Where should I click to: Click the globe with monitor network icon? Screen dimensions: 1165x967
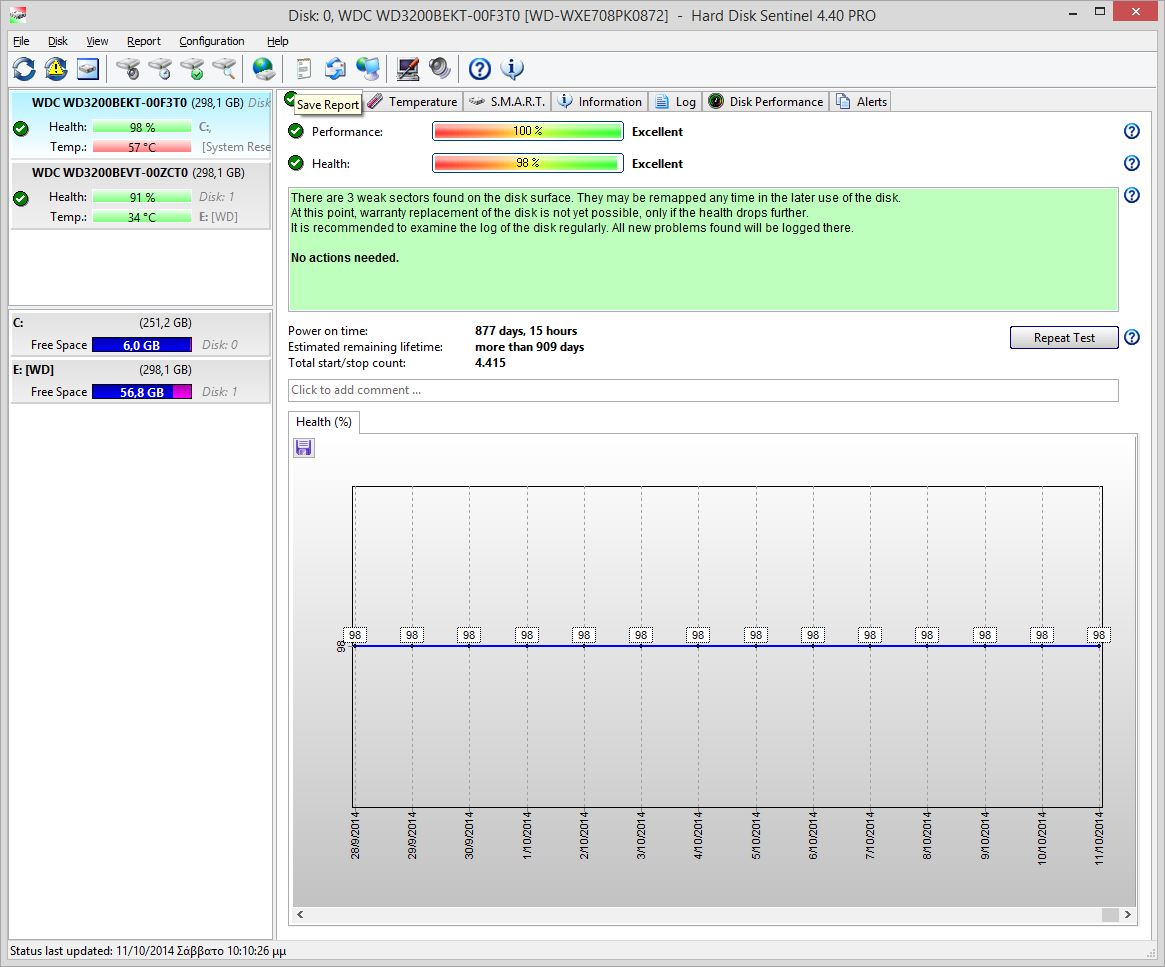click(367, 69)
